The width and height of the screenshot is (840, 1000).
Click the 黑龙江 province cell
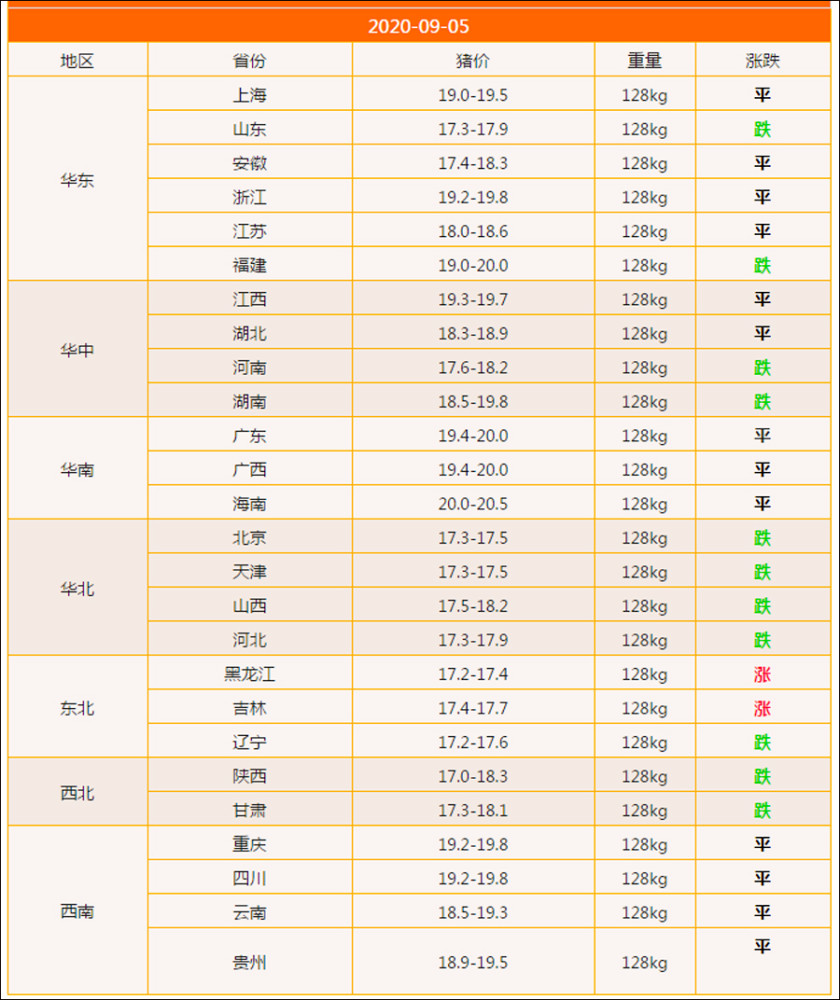point(249,674)
